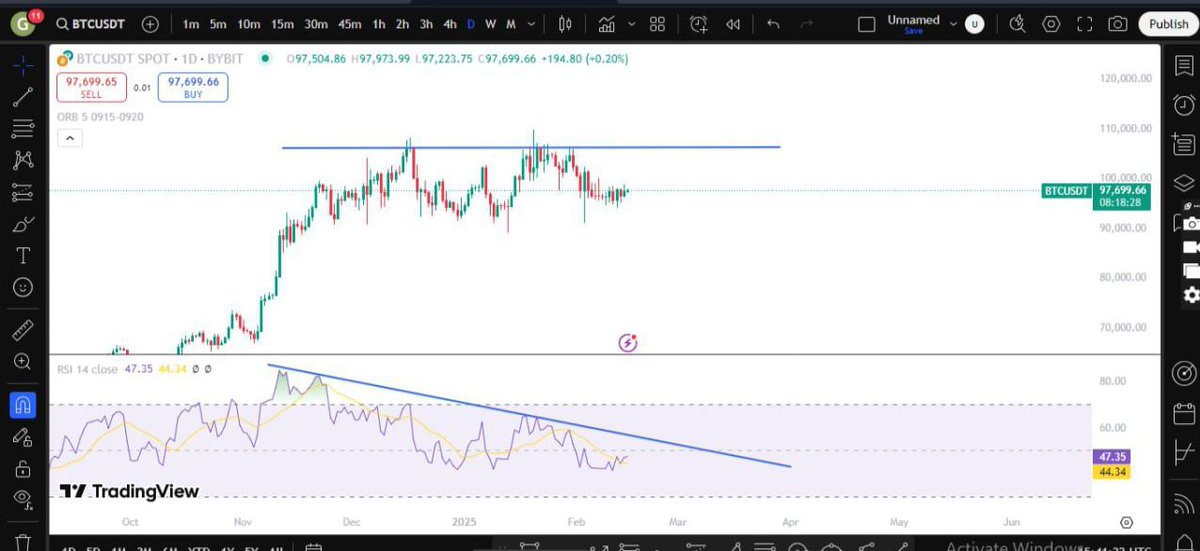
Task: Switch to the 1h timeframe
Action: point(378,24)
